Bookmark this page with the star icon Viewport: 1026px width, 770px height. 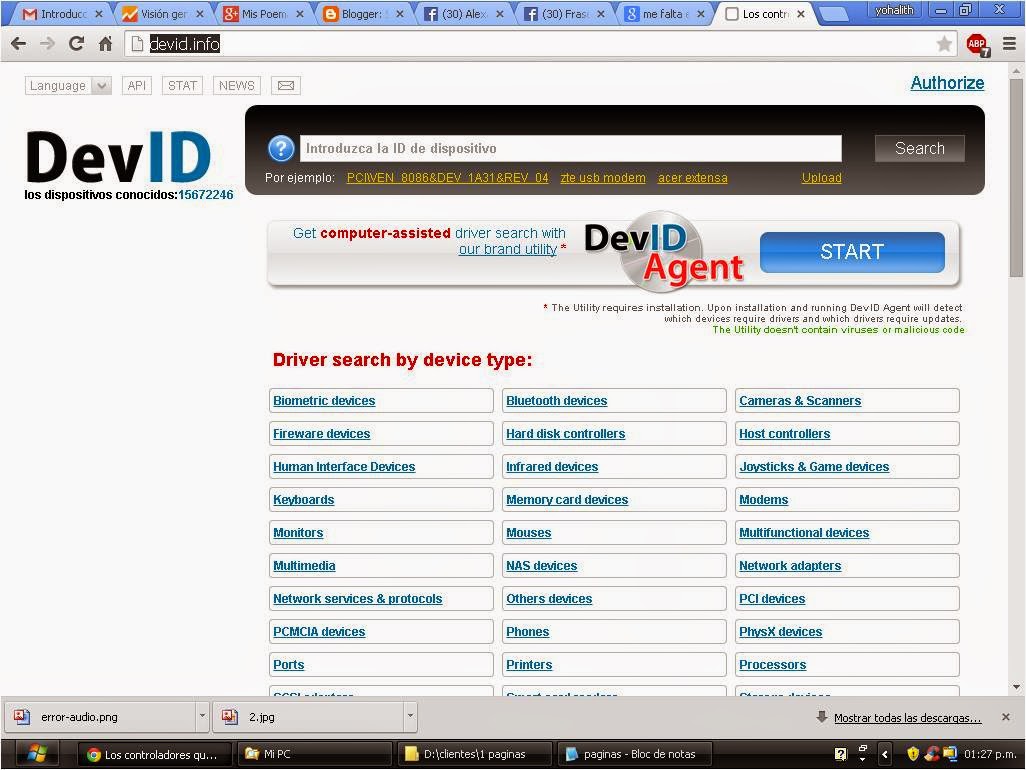click(944, 44)
